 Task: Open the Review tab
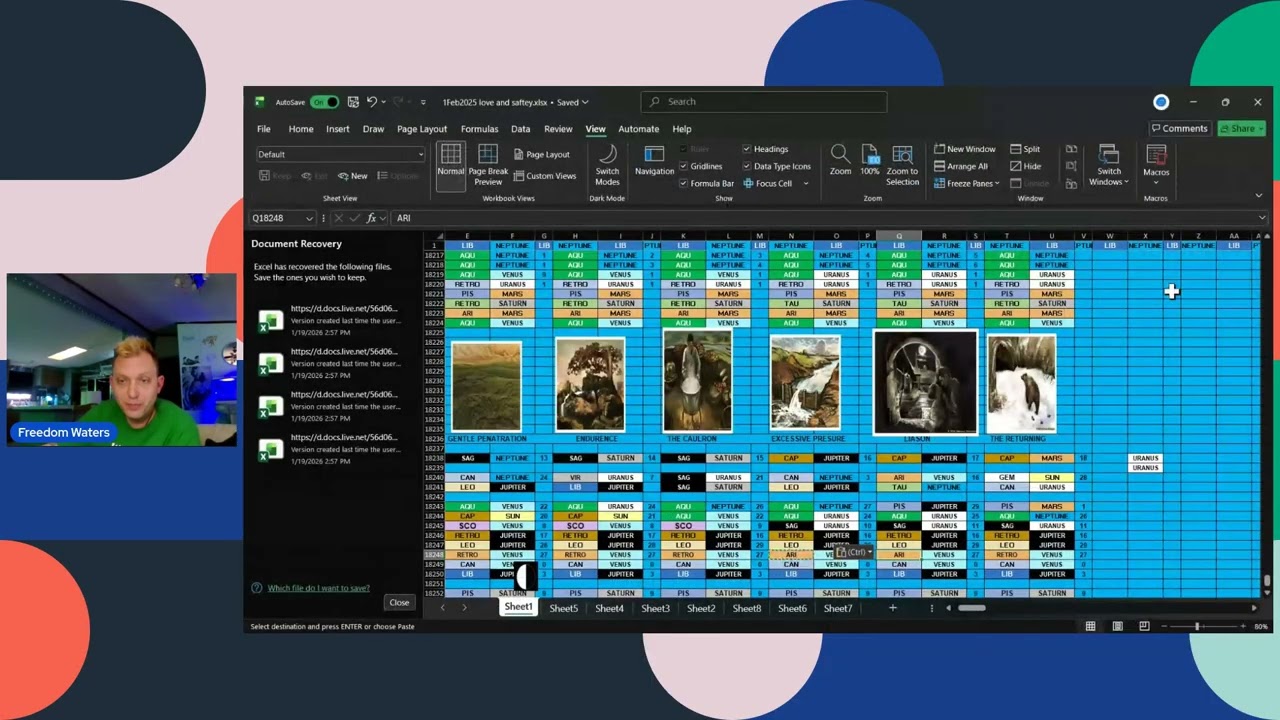pos(558,129)
